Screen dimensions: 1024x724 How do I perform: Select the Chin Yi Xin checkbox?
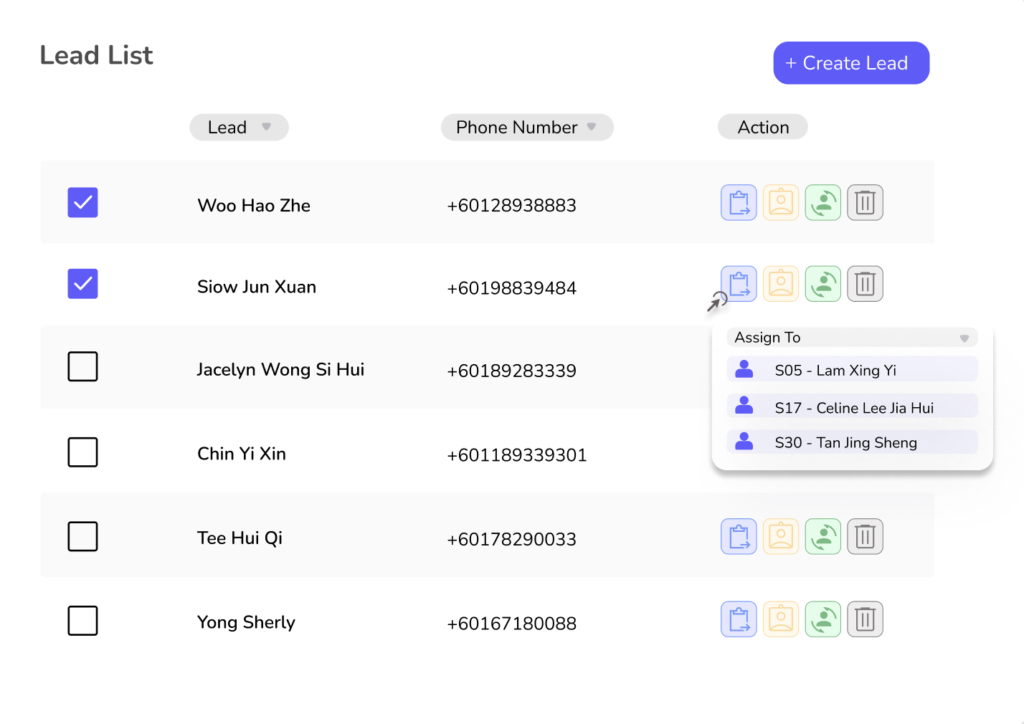point(83,453)
